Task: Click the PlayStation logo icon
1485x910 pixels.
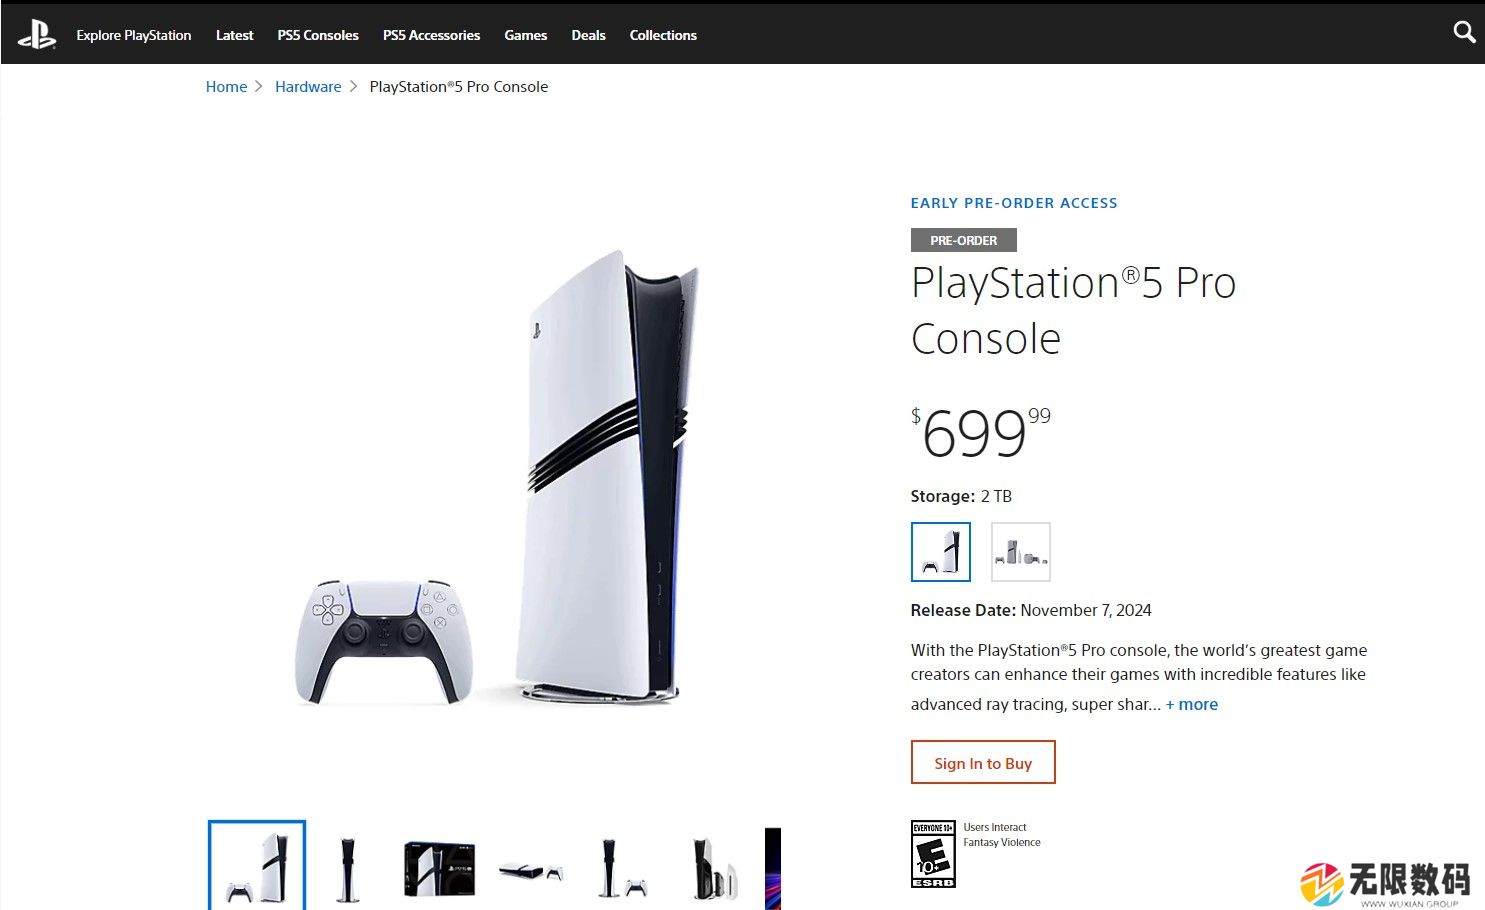Action: tap(37, 35)
